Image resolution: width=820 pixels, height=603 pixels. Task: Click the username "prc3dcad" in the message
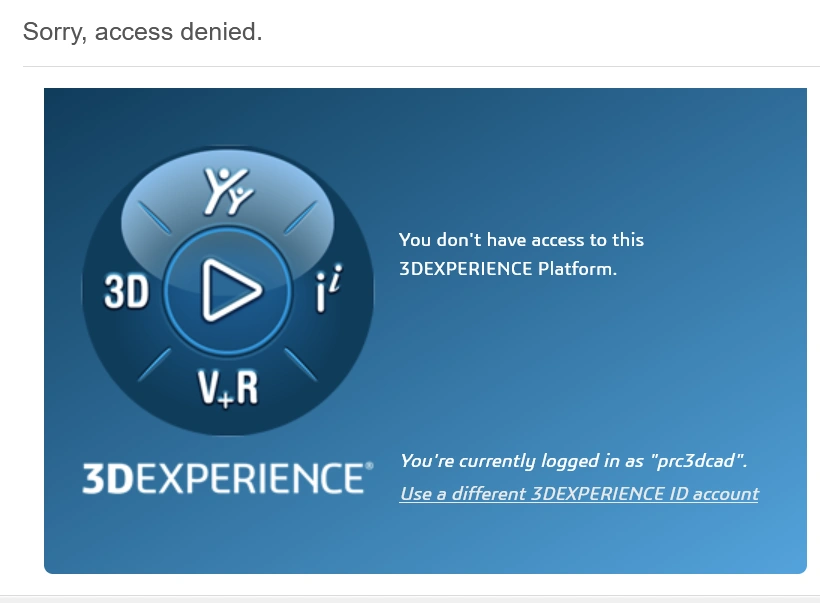(697, 461)
